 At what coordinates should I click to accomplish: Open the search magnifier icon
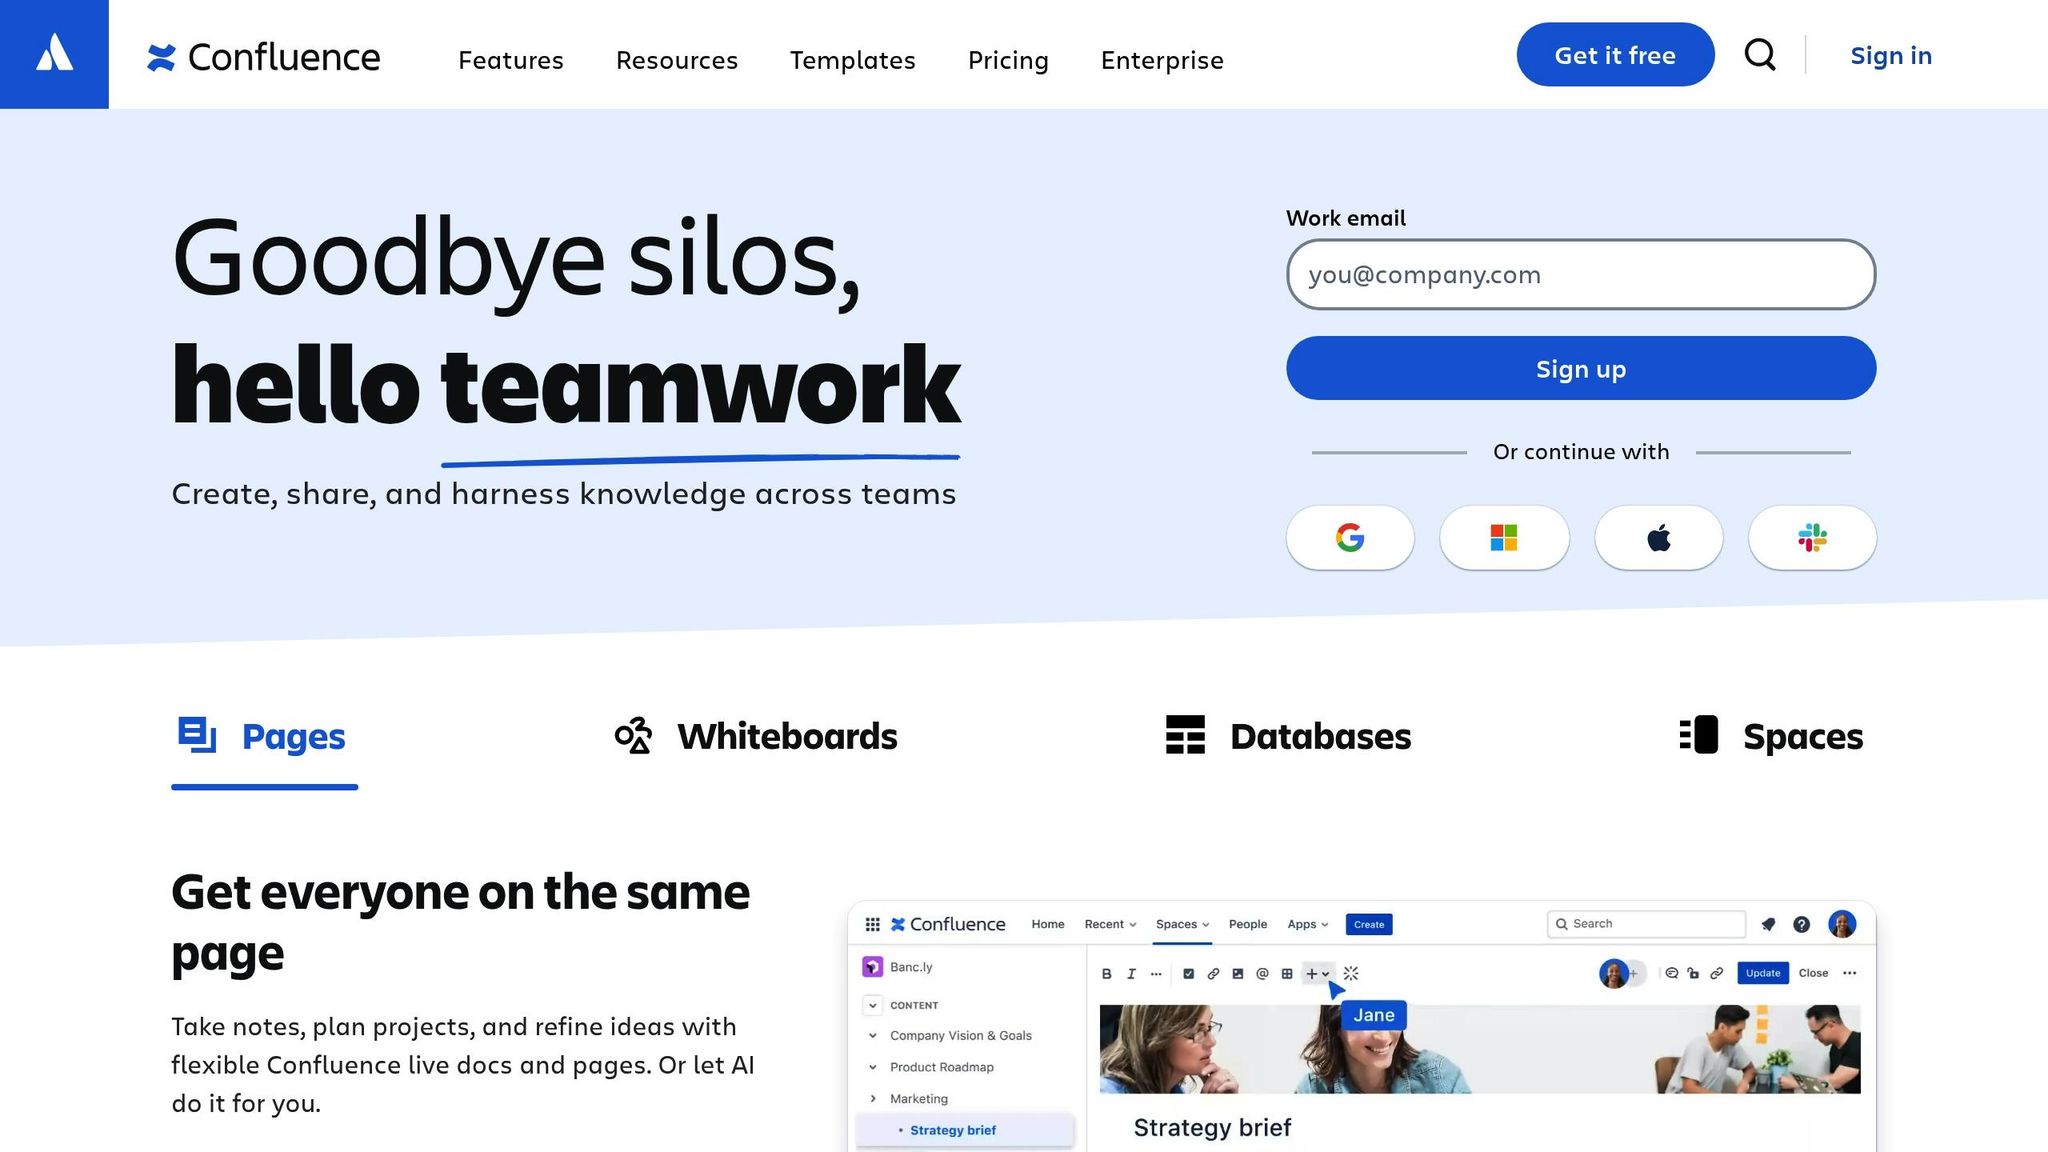tap(1760, 55)
